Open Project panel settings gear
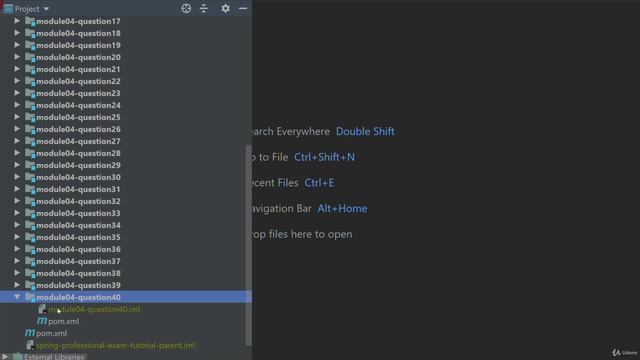640x360 pixels. tap(225, 9)
